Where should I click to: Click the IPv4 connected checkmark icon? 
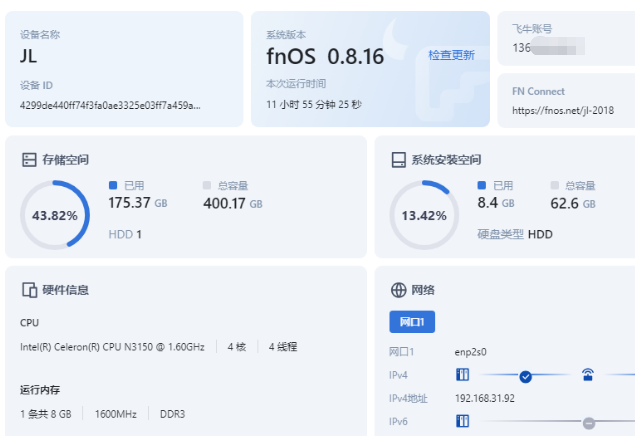(x=525, y=376)
